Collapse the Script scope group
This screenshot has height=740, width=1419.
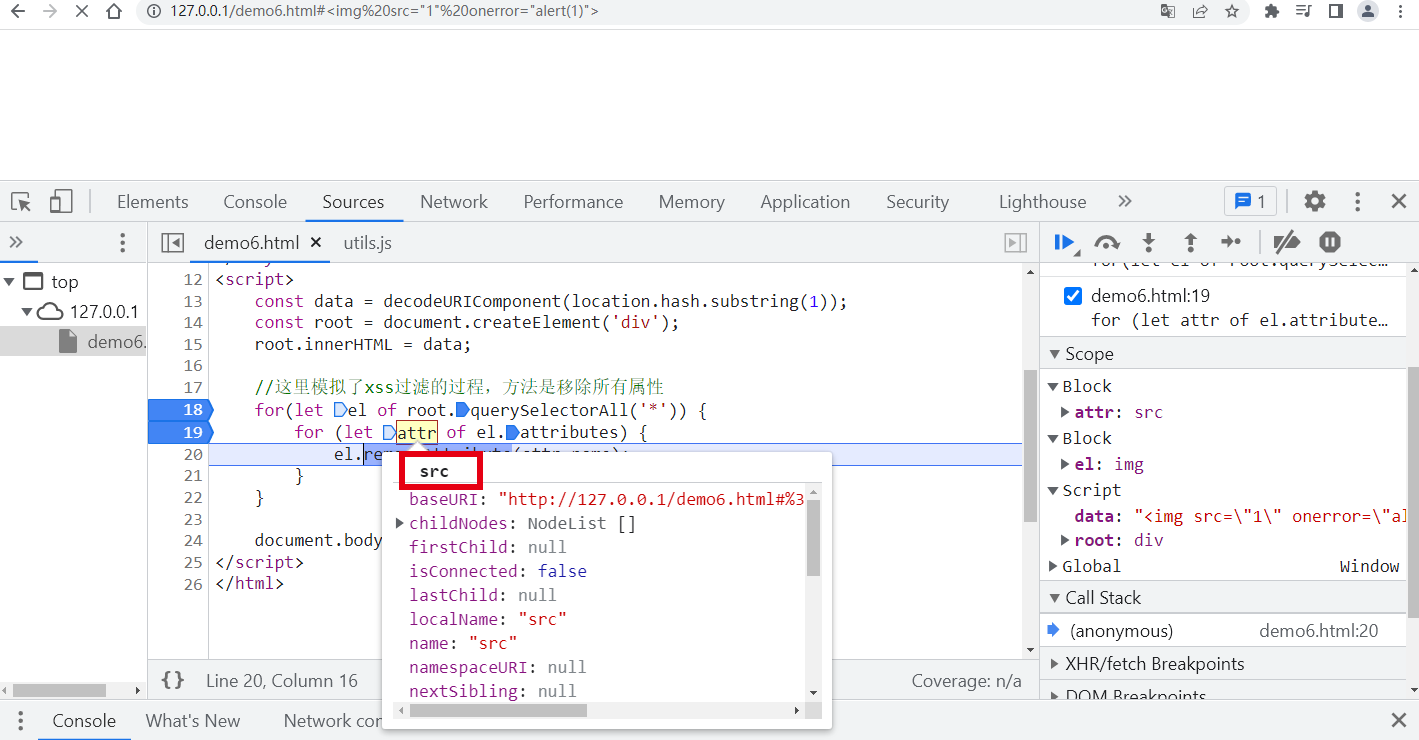[x=1053, y=490]
